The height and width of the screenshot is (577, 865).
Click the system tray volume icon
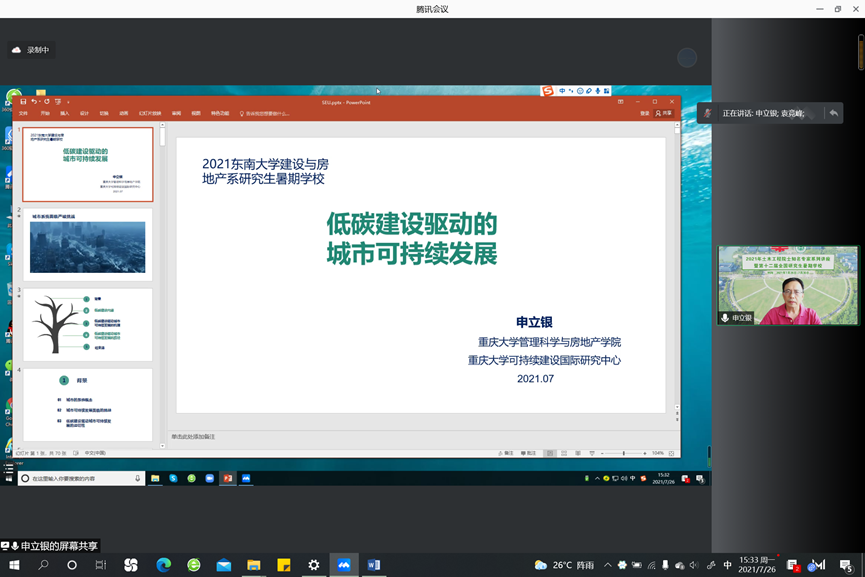[x=695, y=565]
